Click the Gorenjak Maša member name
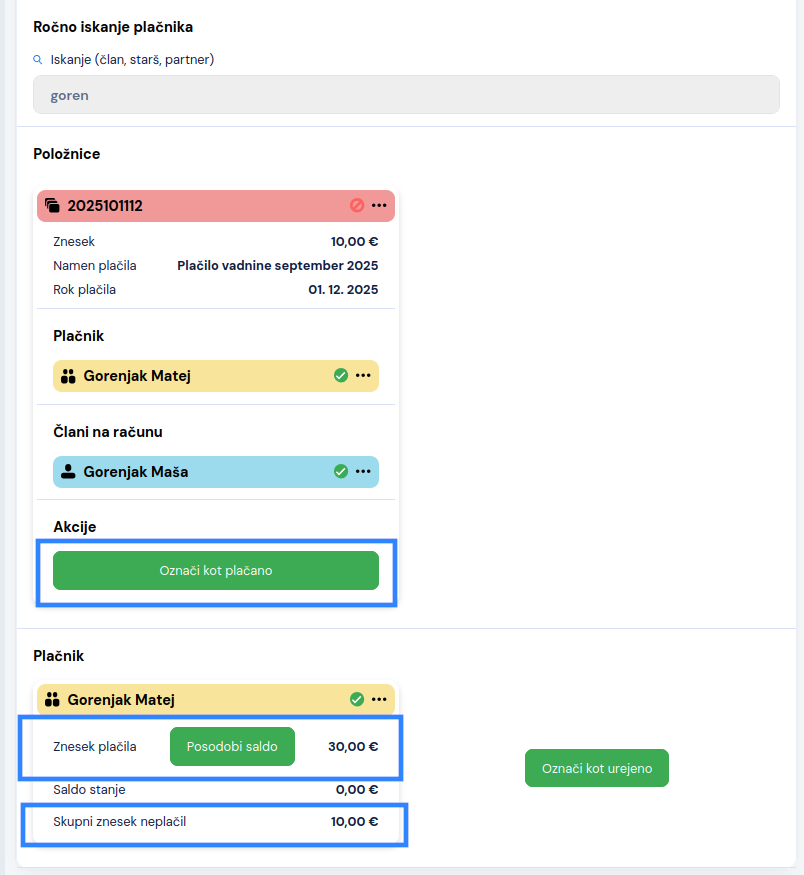804x875 pixels. click(135, 471)
